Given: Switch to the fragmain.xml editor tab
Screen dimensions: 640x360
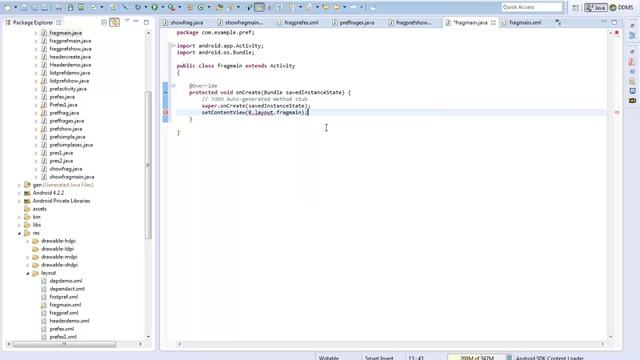Looking at the screenshot, I should (521, 22).
